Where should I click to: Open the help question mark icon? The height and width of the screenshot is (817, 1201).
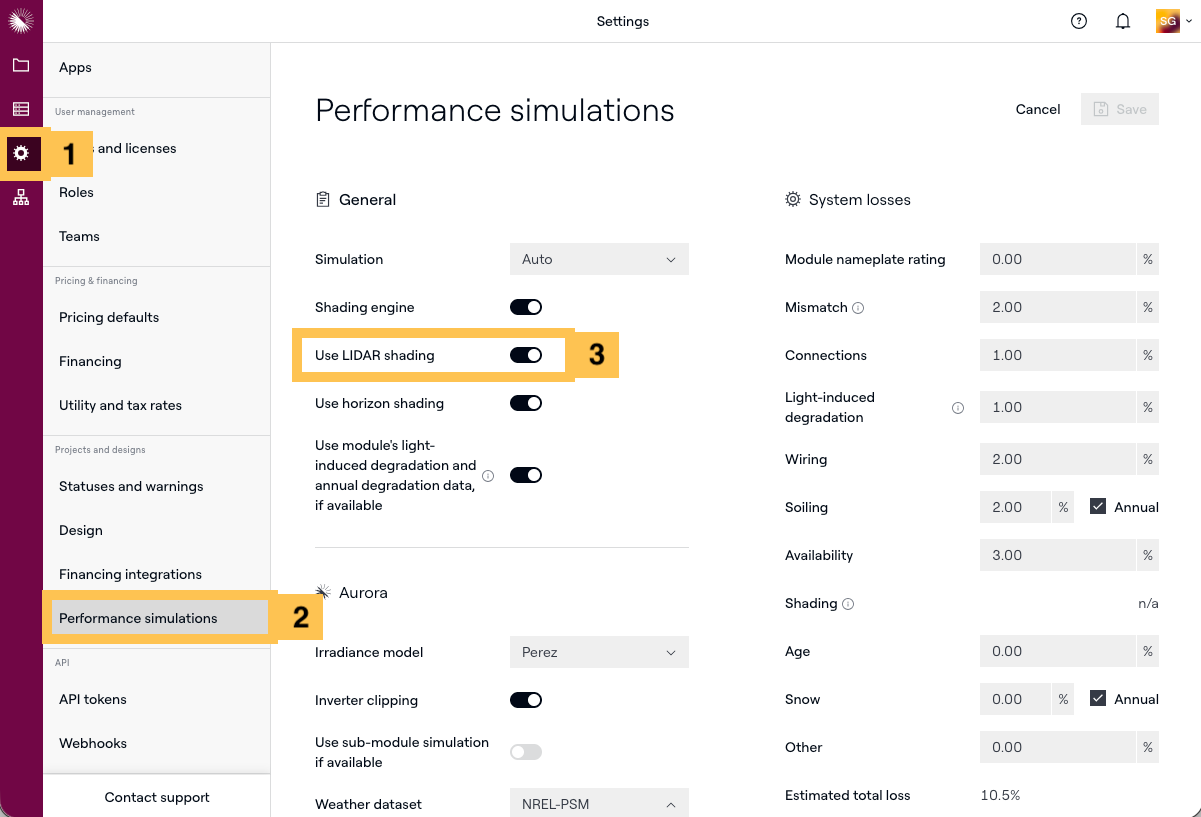click(x=1079, y=21)
